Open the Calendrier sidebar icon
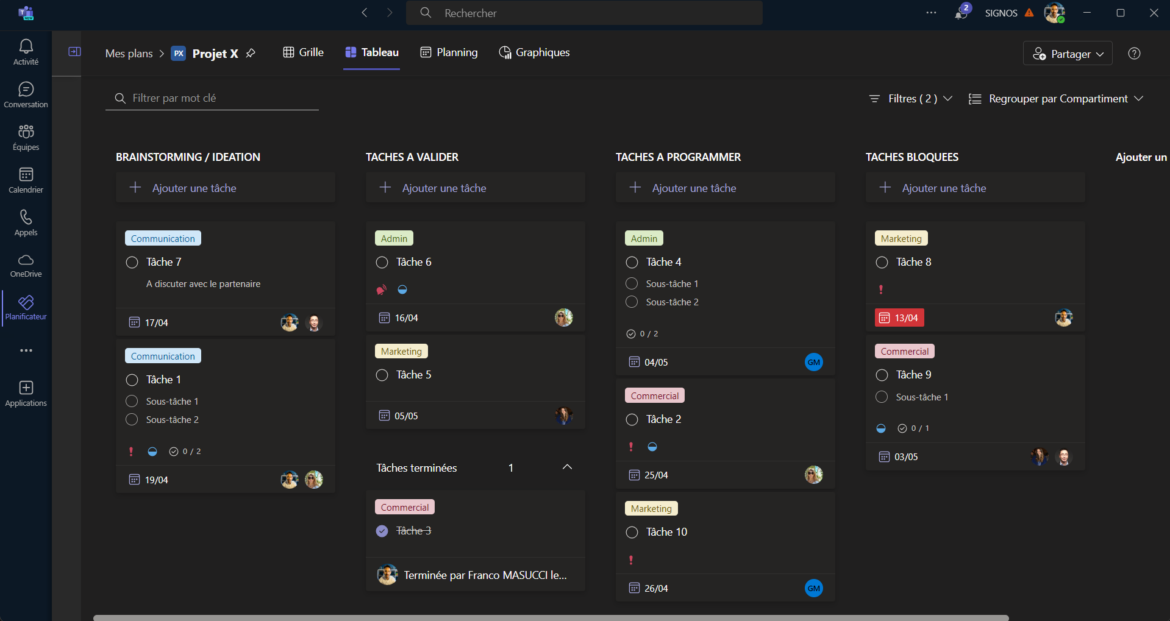 coord(26,179)
